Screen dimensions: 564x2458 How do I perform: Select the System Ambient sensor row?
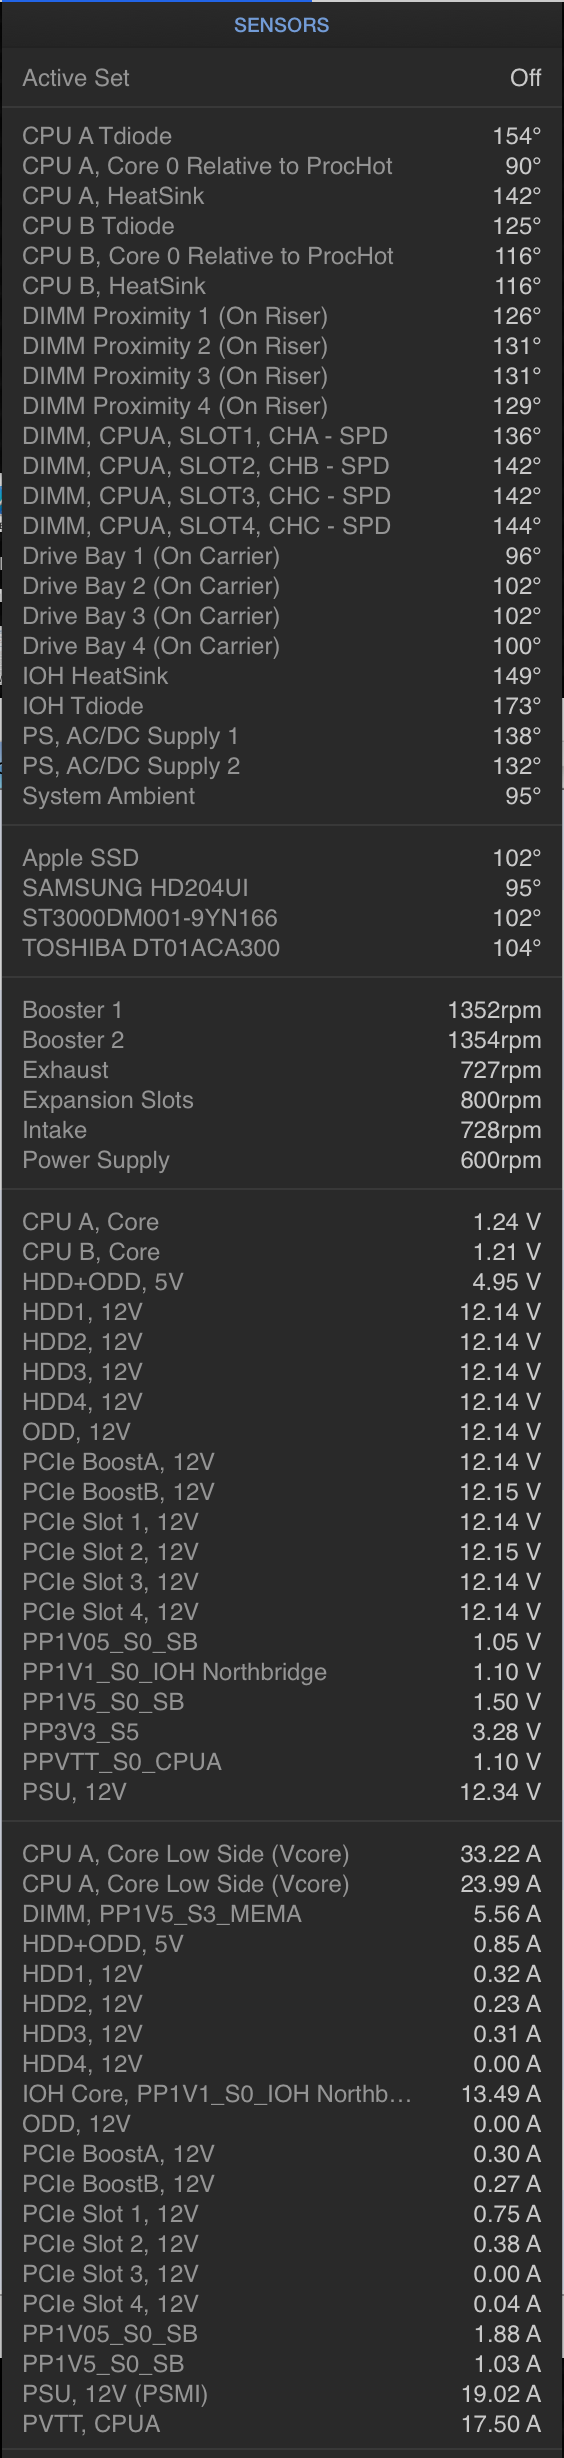click(282, 796)
